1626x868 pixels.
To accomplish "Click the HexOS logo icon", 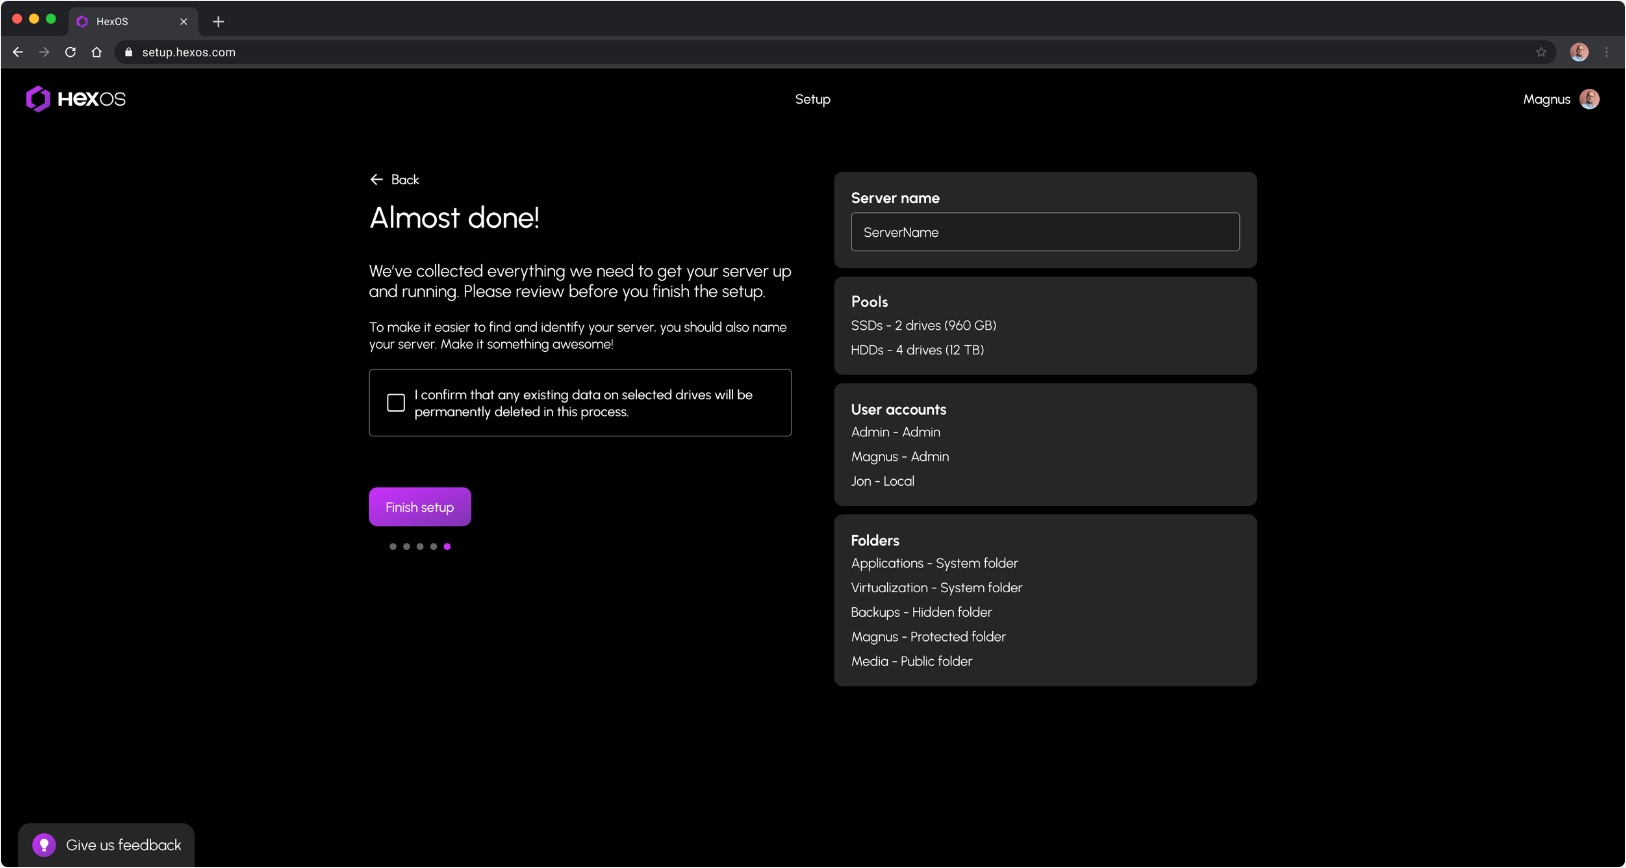I will click(38, 99).
